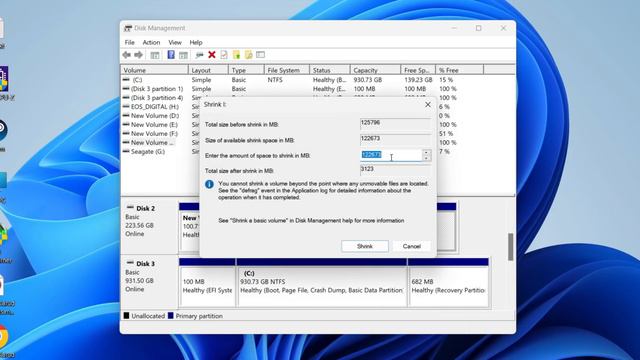The height and width of the screenshot is (360, 640).
Task: Open the Action menu
Action: [x=151, y=42]
